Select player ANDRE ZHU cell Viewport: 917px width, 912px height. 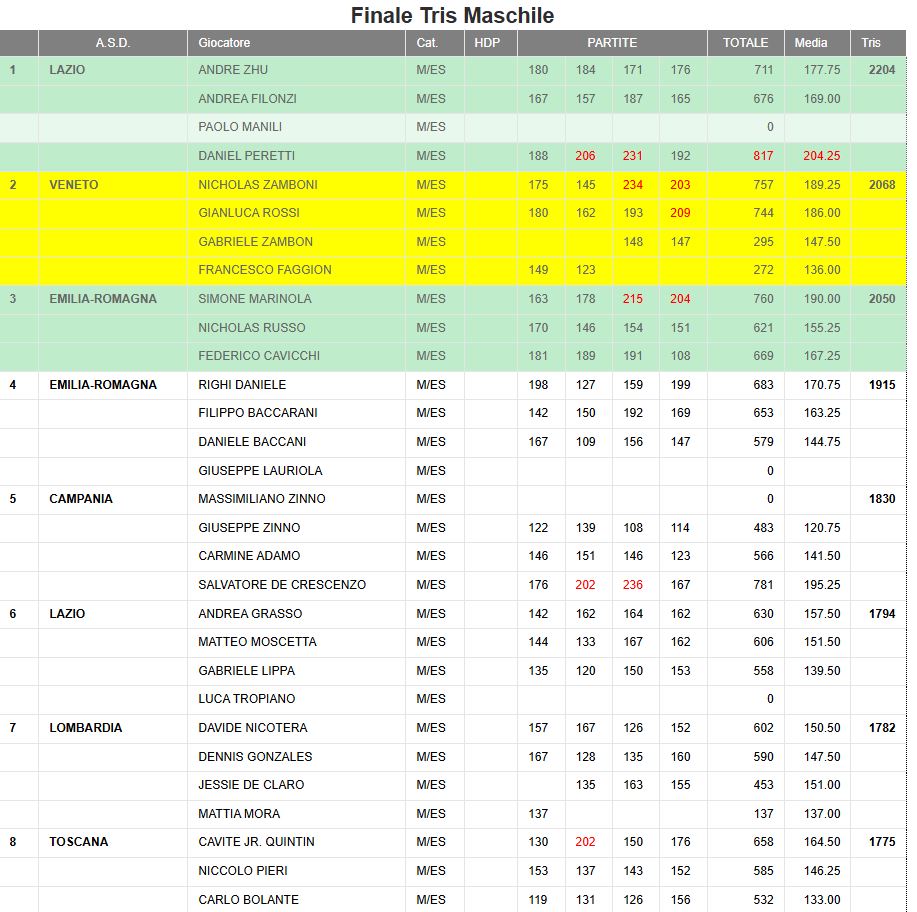click(233, 70)
